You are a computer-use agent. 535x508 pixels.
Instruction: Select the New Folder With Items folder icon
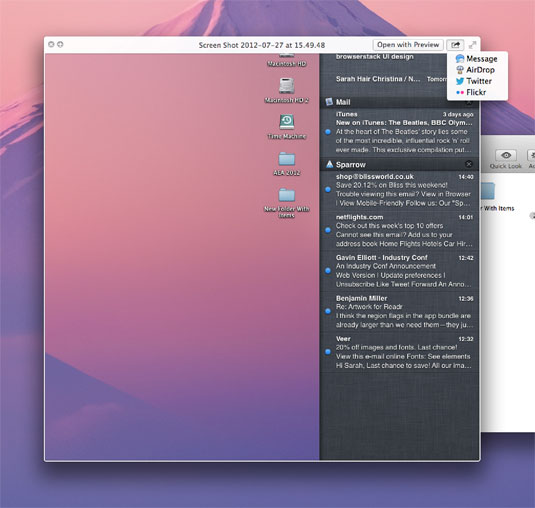pos(287,195)
